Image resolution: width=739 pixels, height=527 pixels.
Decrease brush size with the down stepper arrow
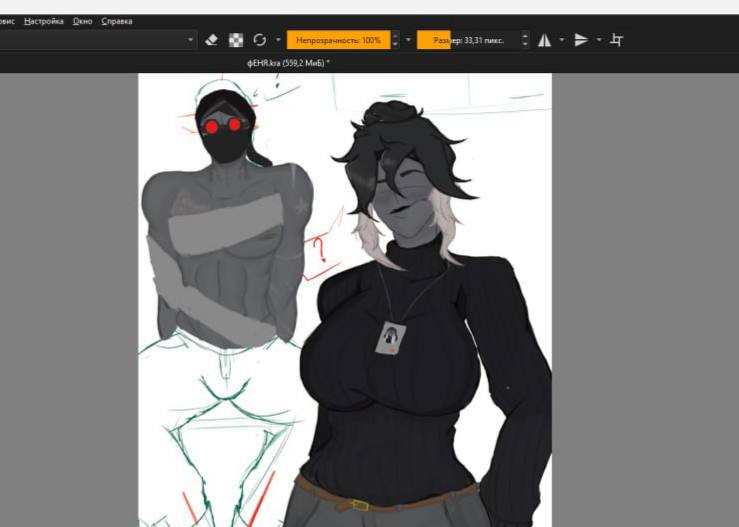[525, 44]
